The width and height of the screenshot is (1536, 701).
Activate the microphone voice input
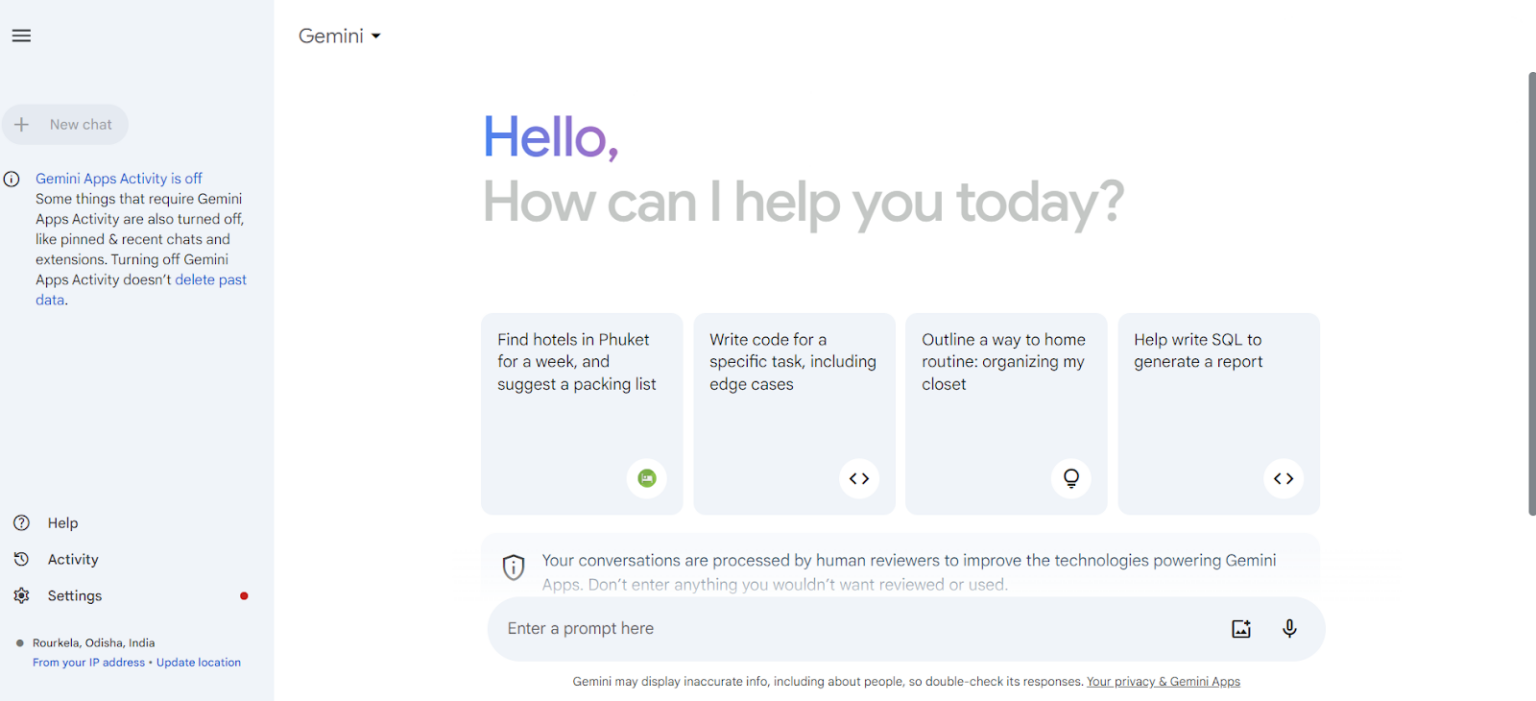coord(1290,629)
